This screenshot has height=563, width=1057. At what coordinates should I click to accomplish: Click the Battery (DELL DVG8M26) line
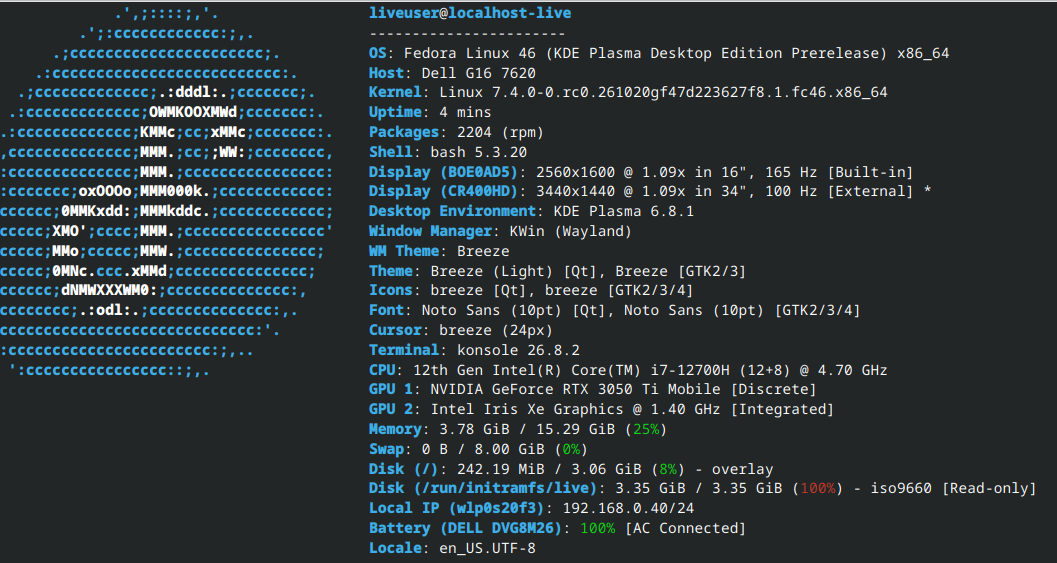557,529
